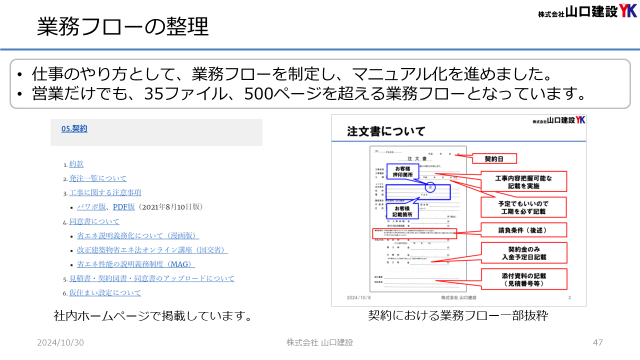Open the 同意書について link

pyautogui.click(x=94, y=221)
